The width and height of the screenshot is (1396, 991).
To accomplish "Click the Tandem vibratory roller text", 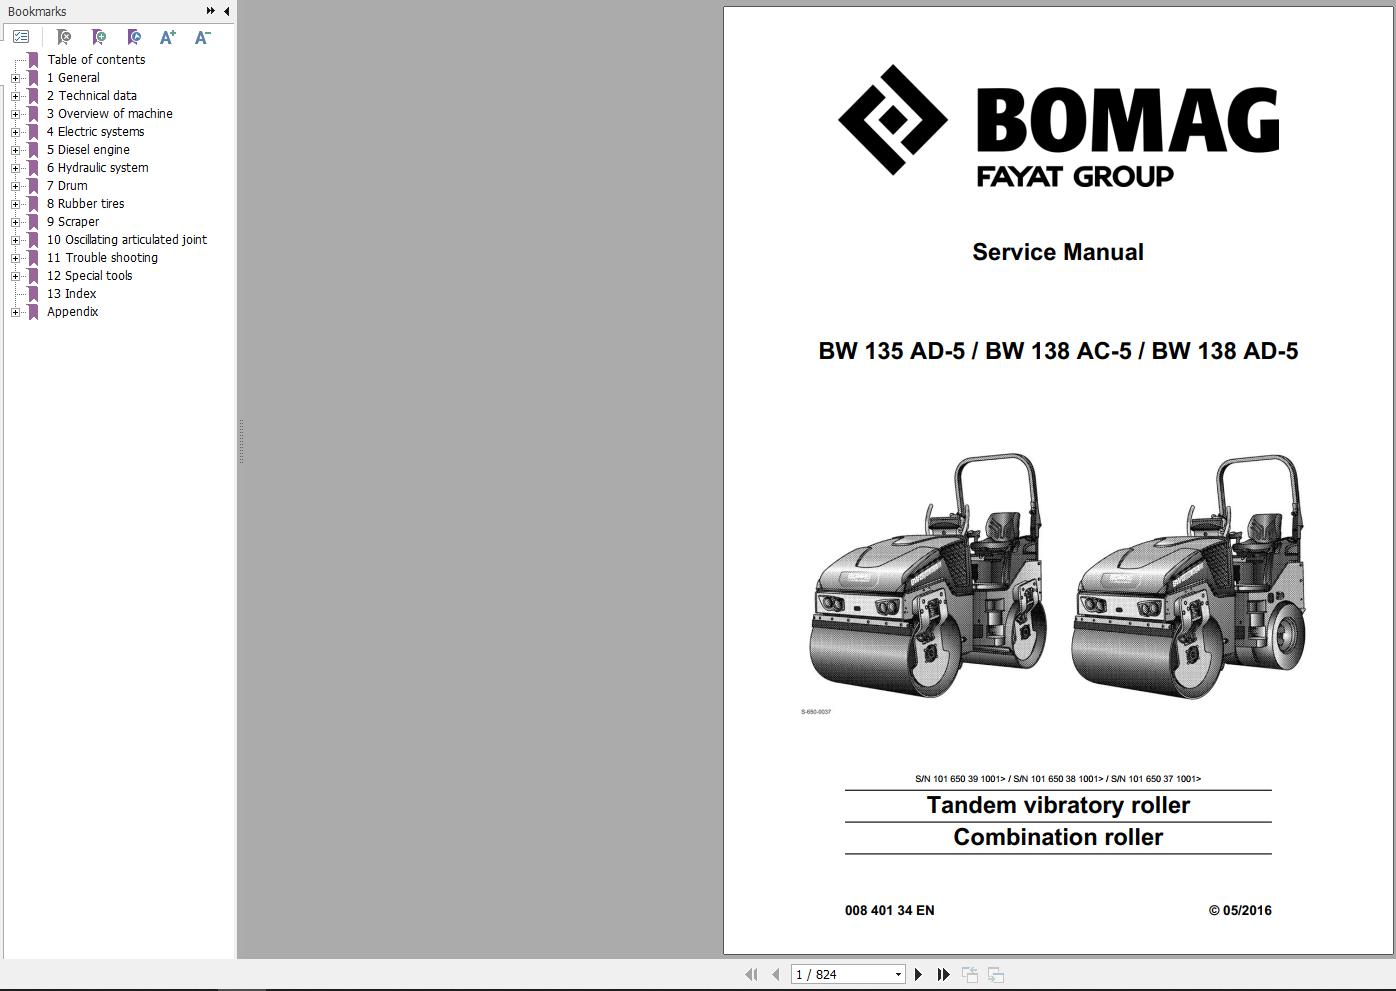I will 1058,806.
